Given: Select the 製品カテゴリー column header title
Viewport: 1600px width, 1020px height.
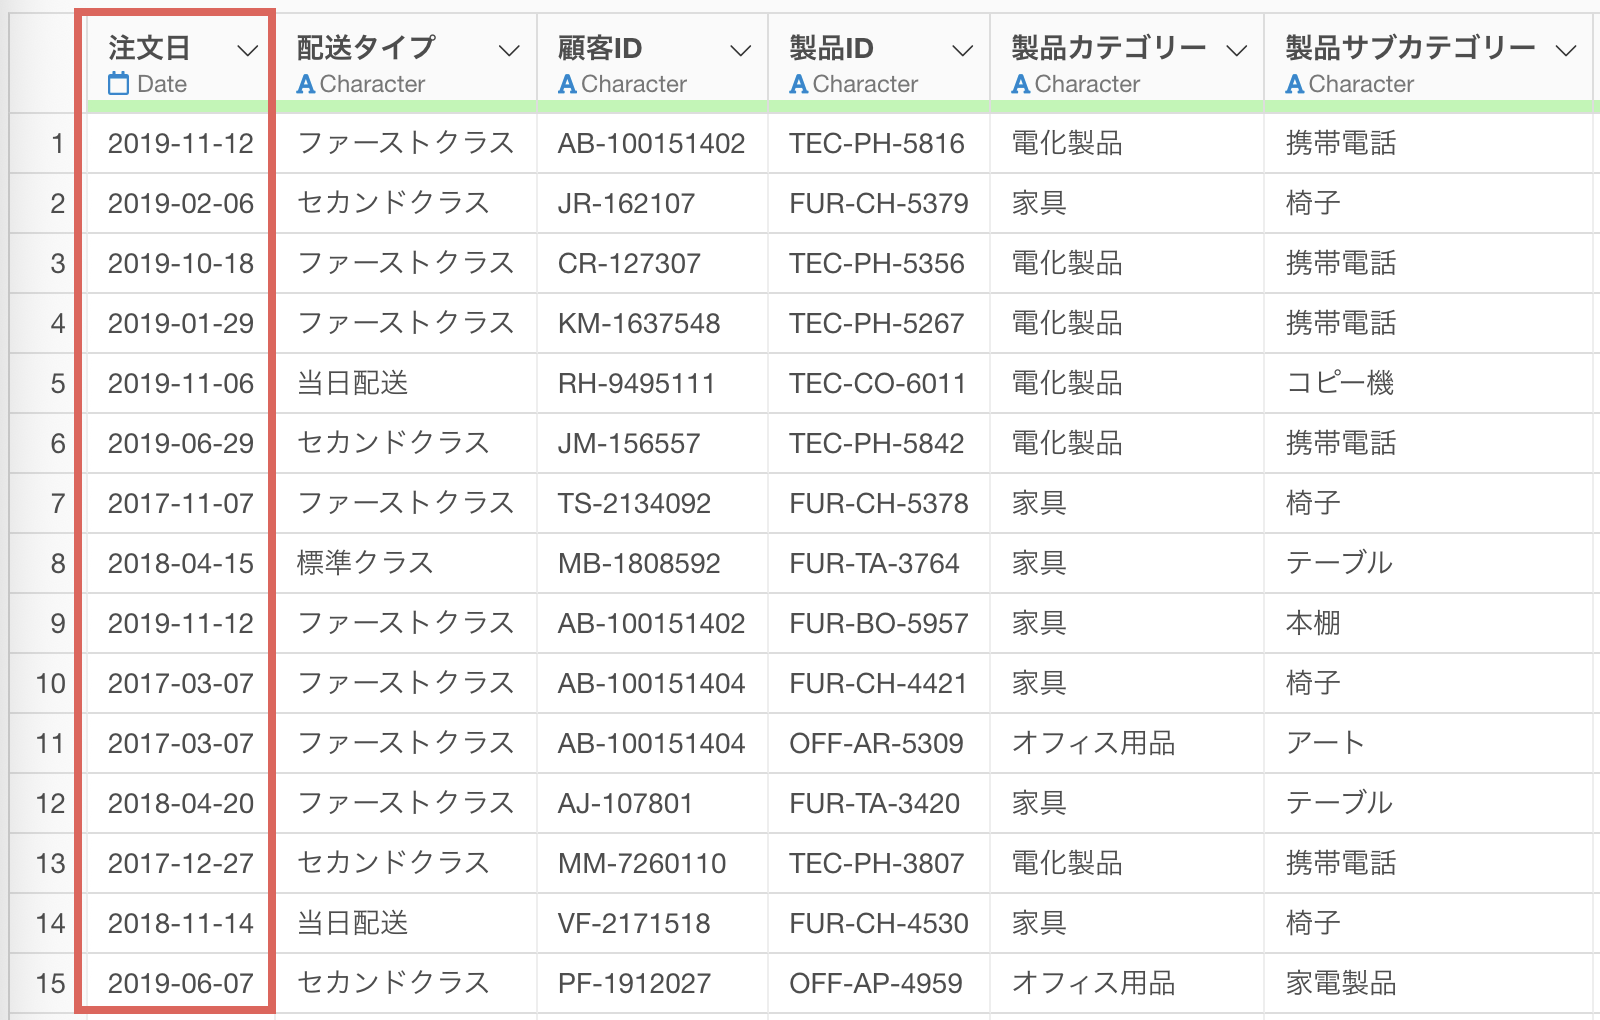Looking at the screenshot, I should tap(1108, 47).
